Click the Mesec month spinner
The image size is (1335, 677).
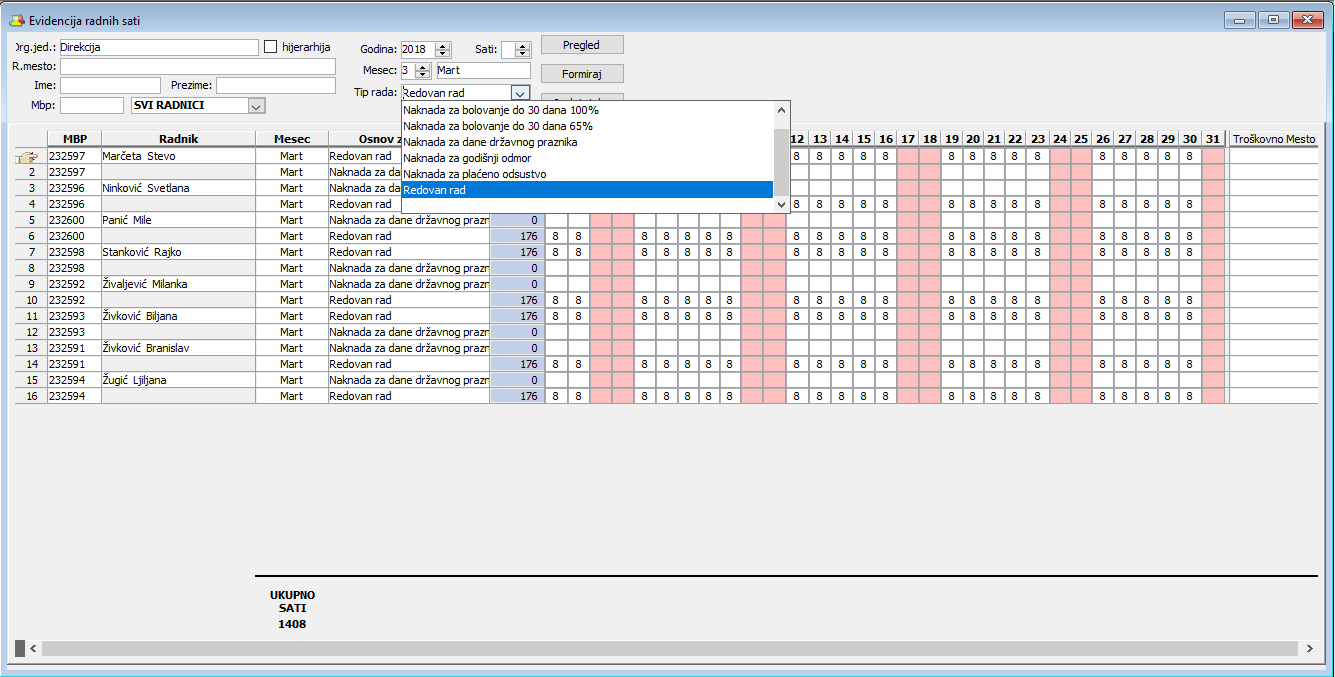423,71
